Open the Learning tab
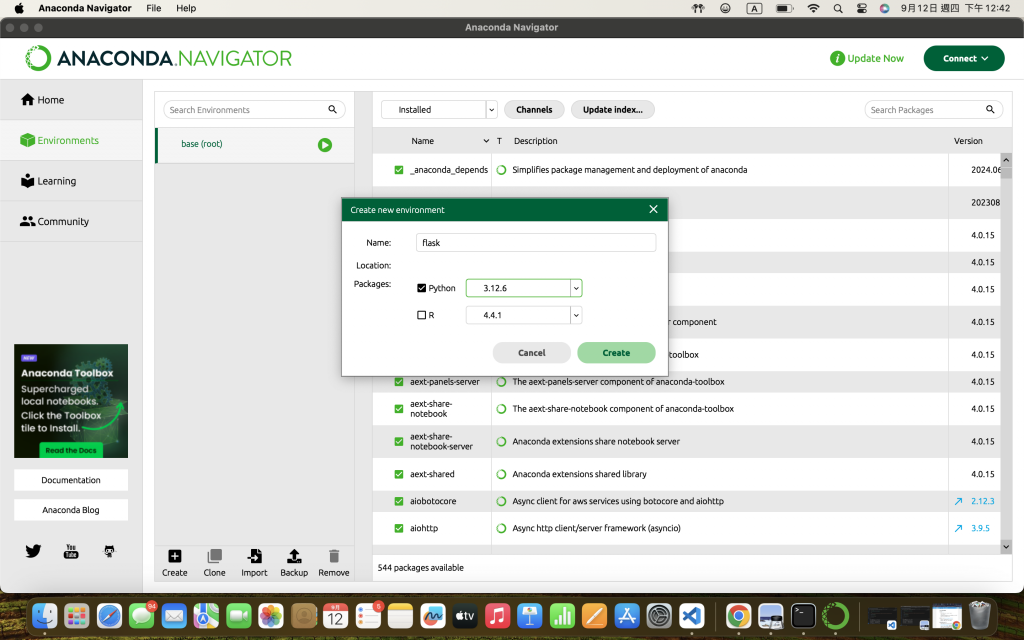1024x640 pixels. 71,181
